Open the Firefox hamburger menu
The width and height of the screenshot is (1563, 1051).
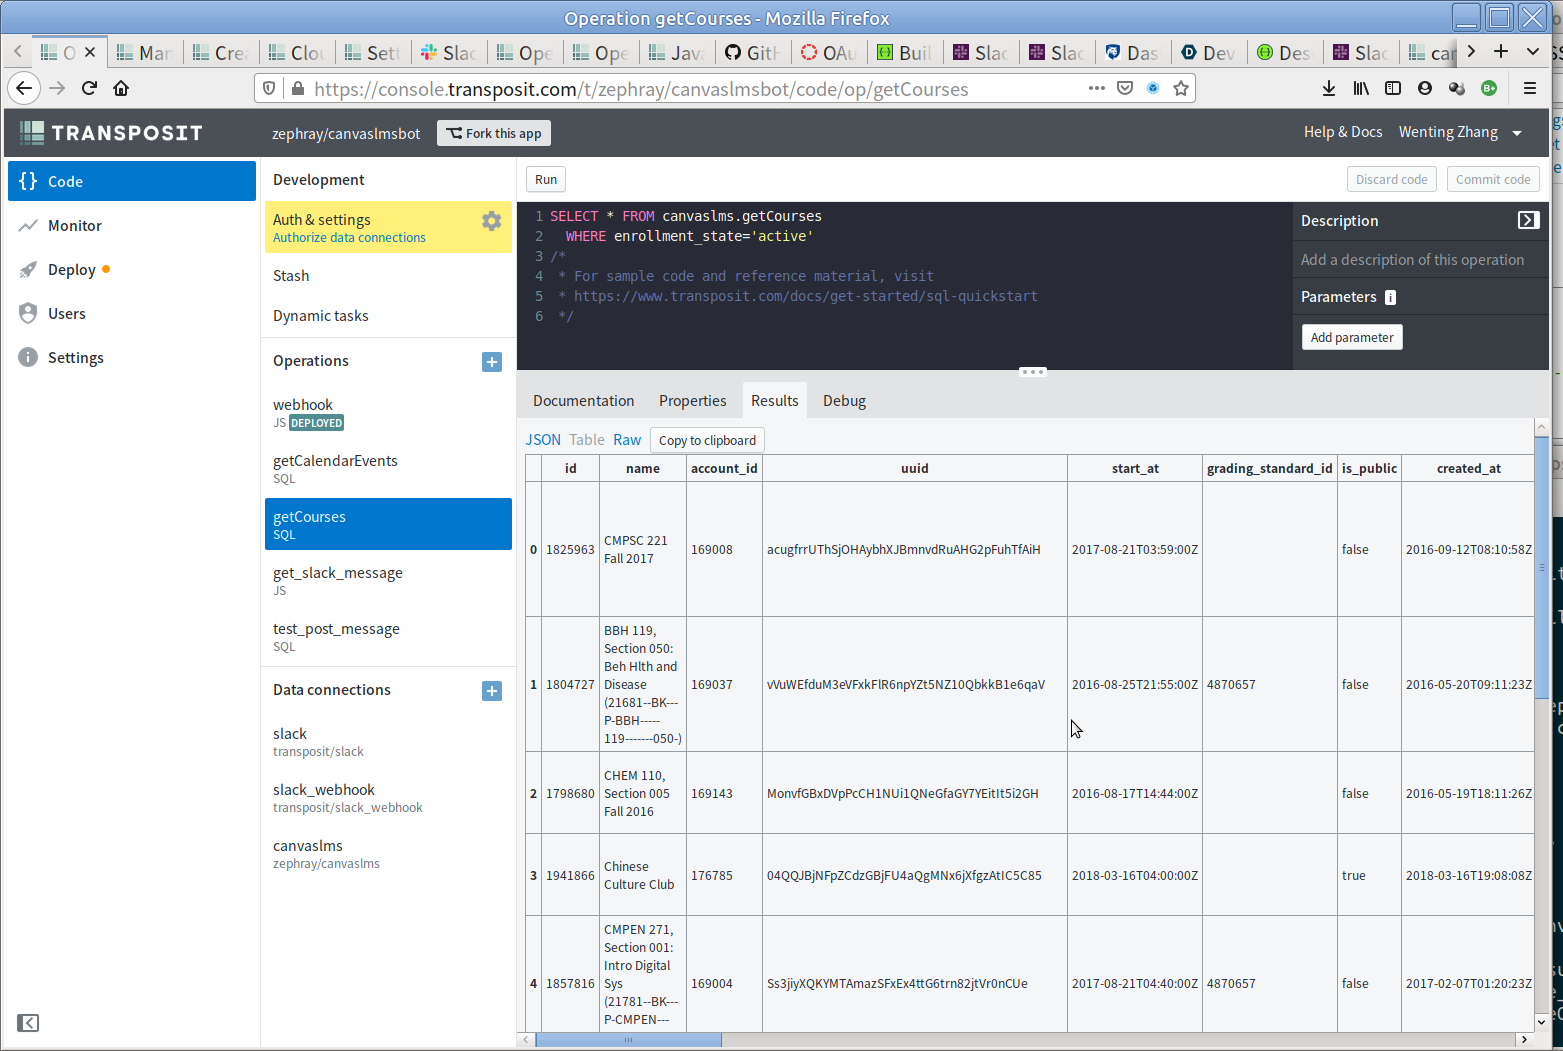(1530, 88)
